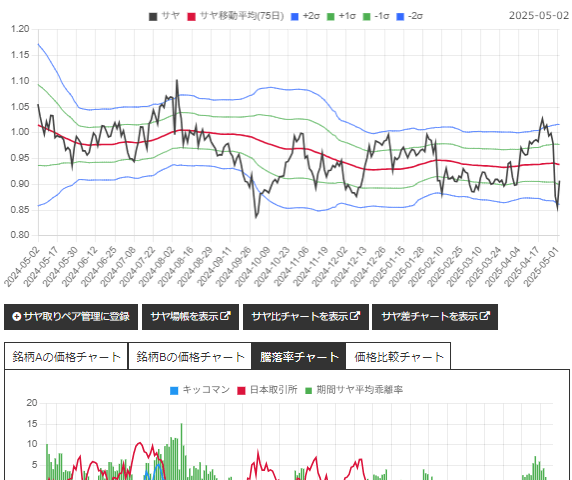572x480 pixels.
Task: Switch to 銘柄Bの価格チャート tab
Action: tap(190, 356)
